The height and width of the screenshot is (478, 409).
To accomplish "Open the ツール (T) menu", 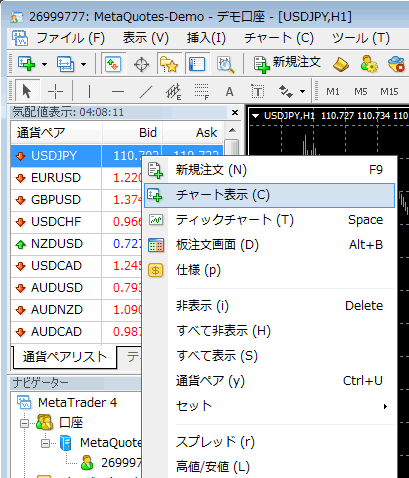I will (x=361, y=38).
